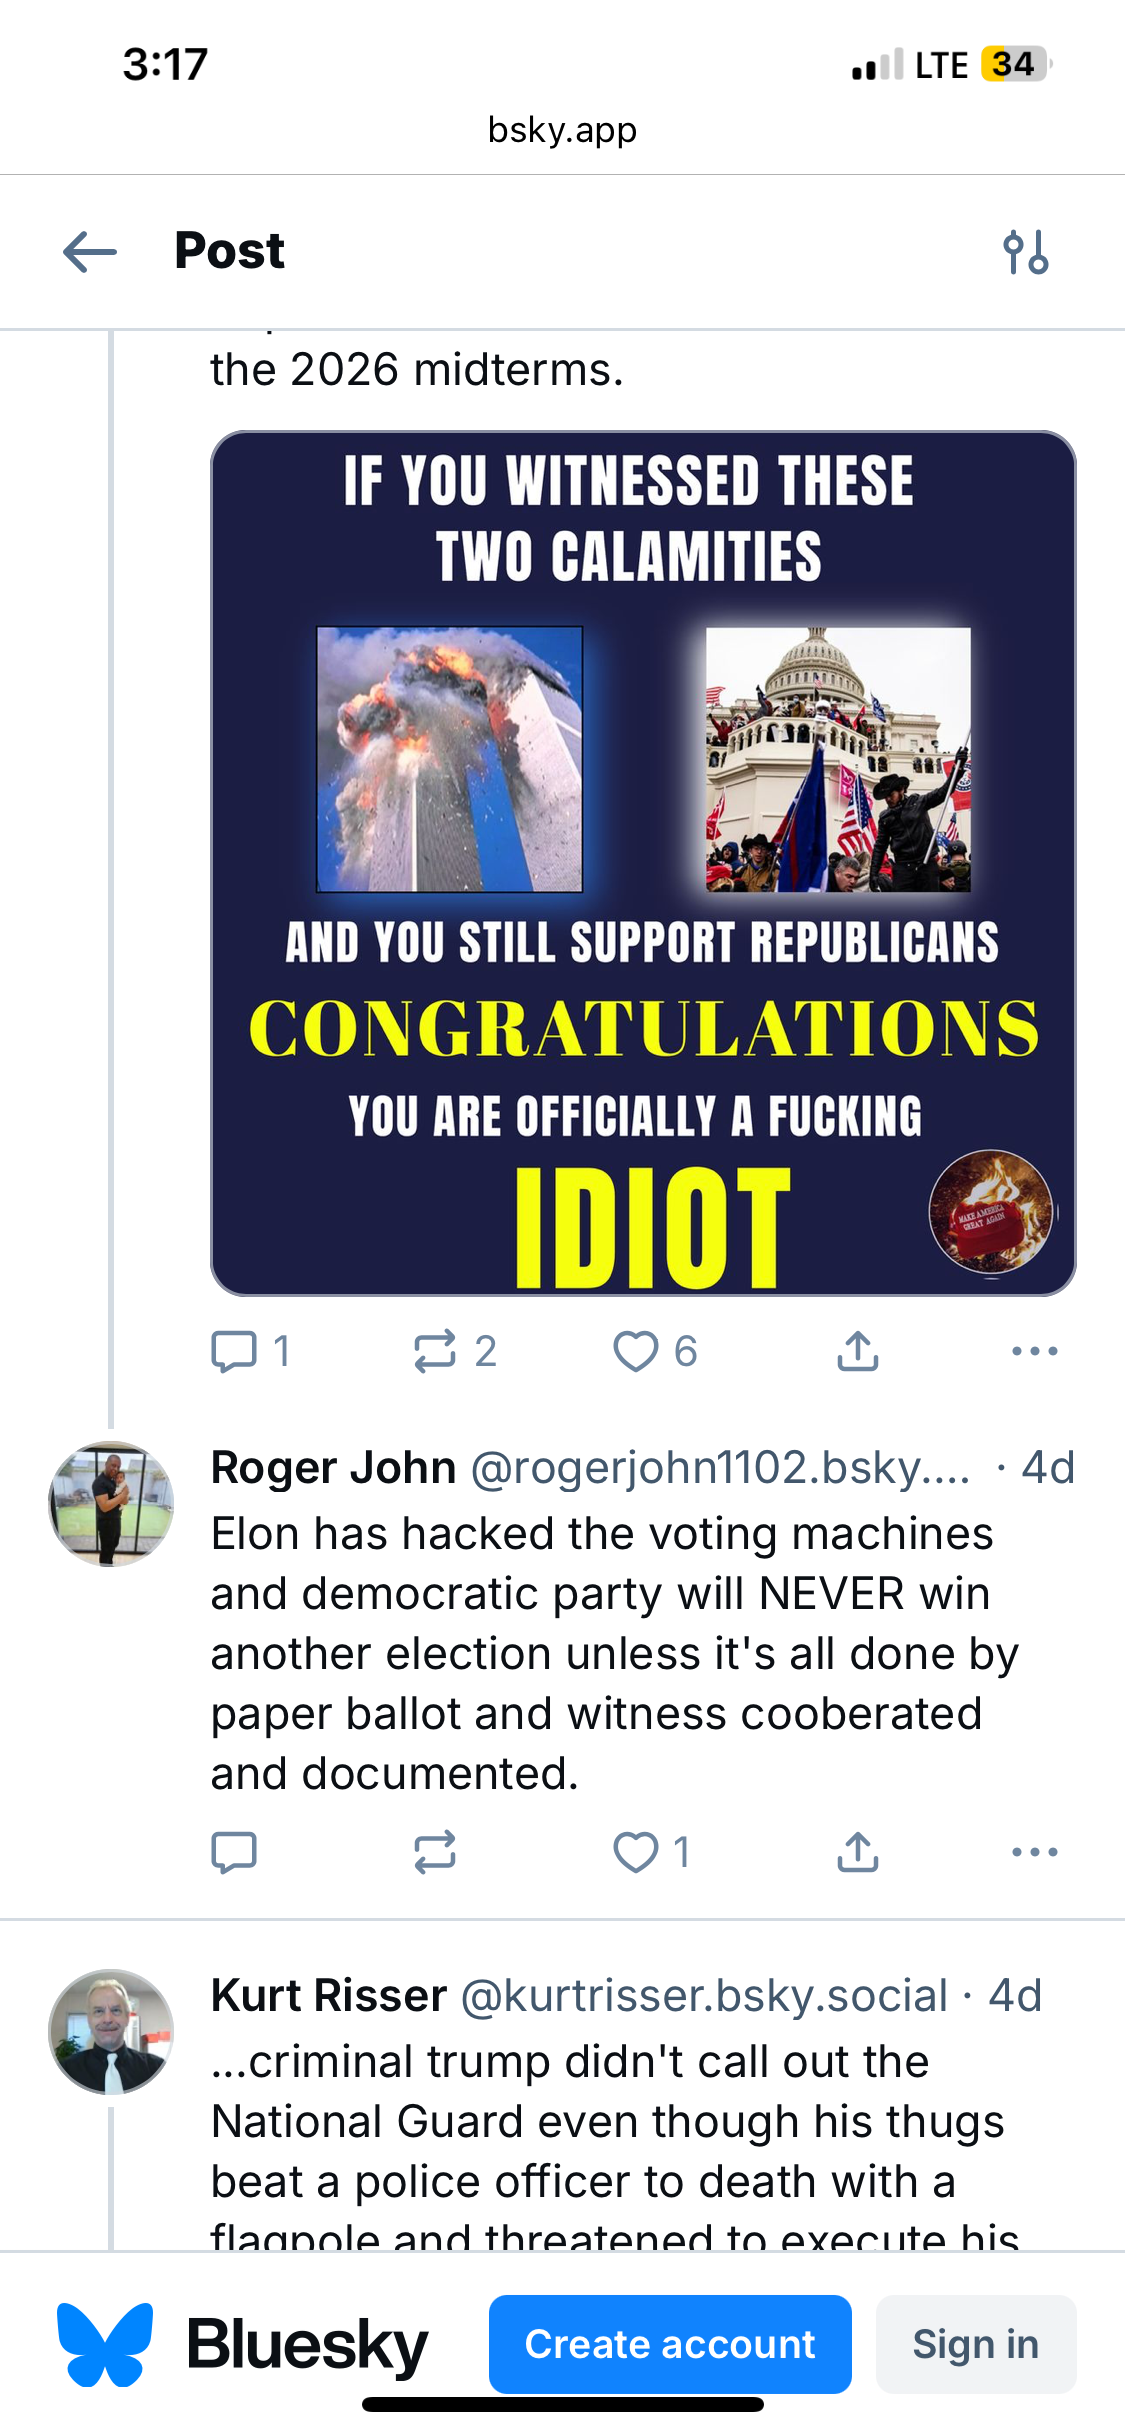Image resolution: width=1125 pixels, height=2436 pixels.
Task: Open Kurt Risser's display name link
Action: click(x=328, y=1996)
